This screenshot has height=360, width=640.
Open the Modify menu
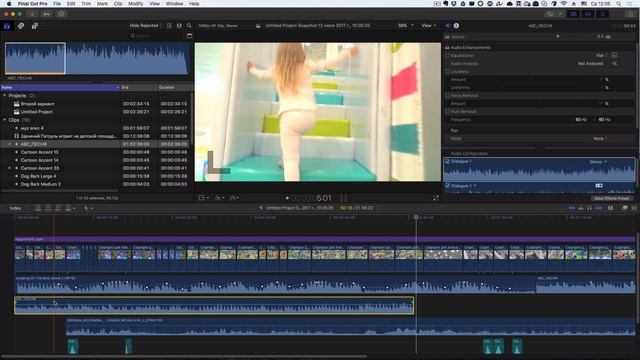coord(136,4)
